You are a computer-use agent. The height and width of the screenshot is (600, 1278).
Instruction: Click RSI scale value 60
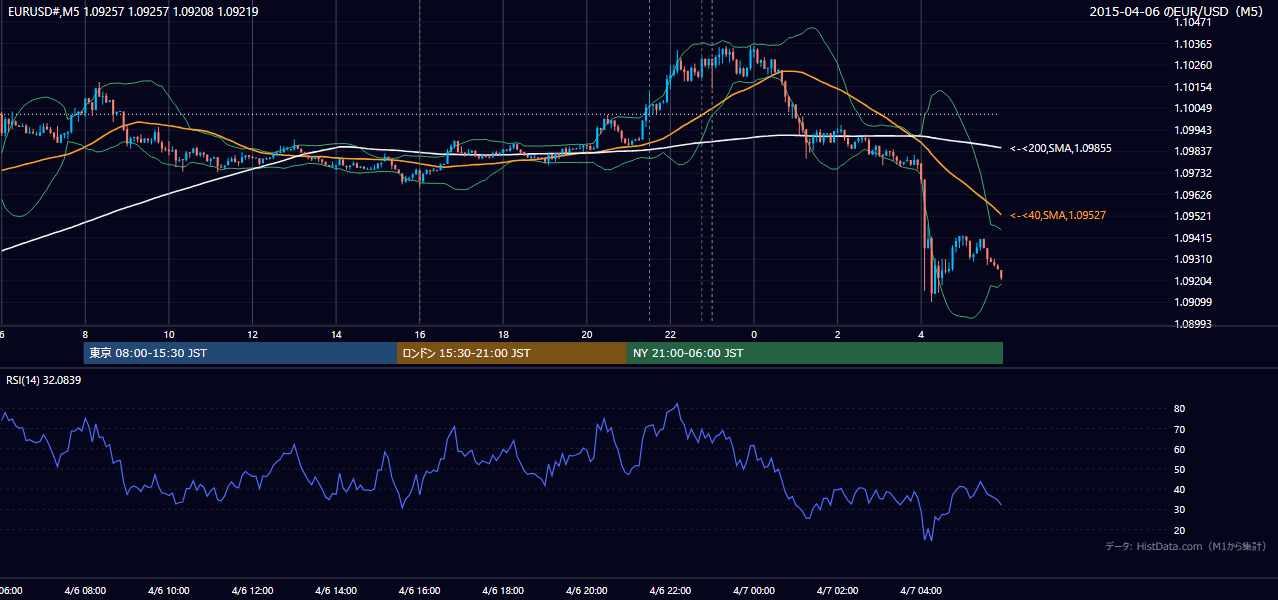pyautogui.click(x=1180, y=449)
